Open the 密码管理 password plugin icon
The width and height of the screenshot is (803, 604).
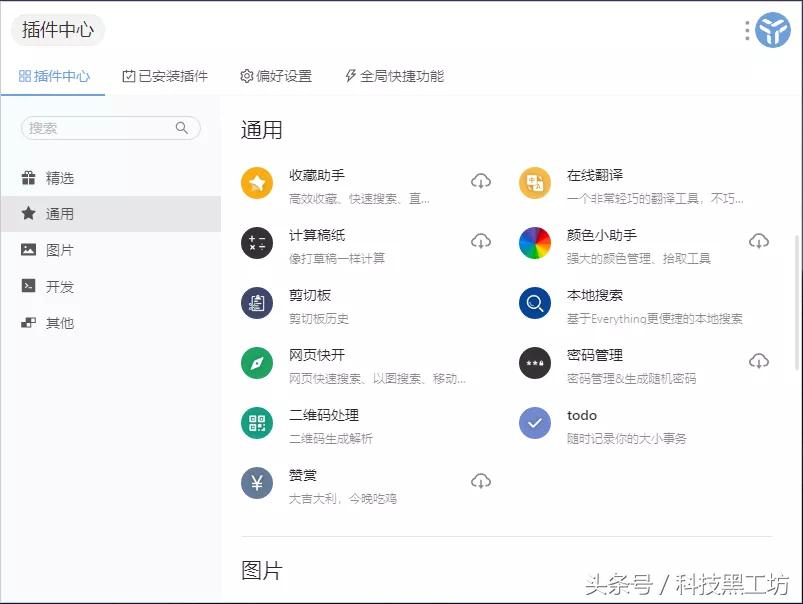click(535, 365)
